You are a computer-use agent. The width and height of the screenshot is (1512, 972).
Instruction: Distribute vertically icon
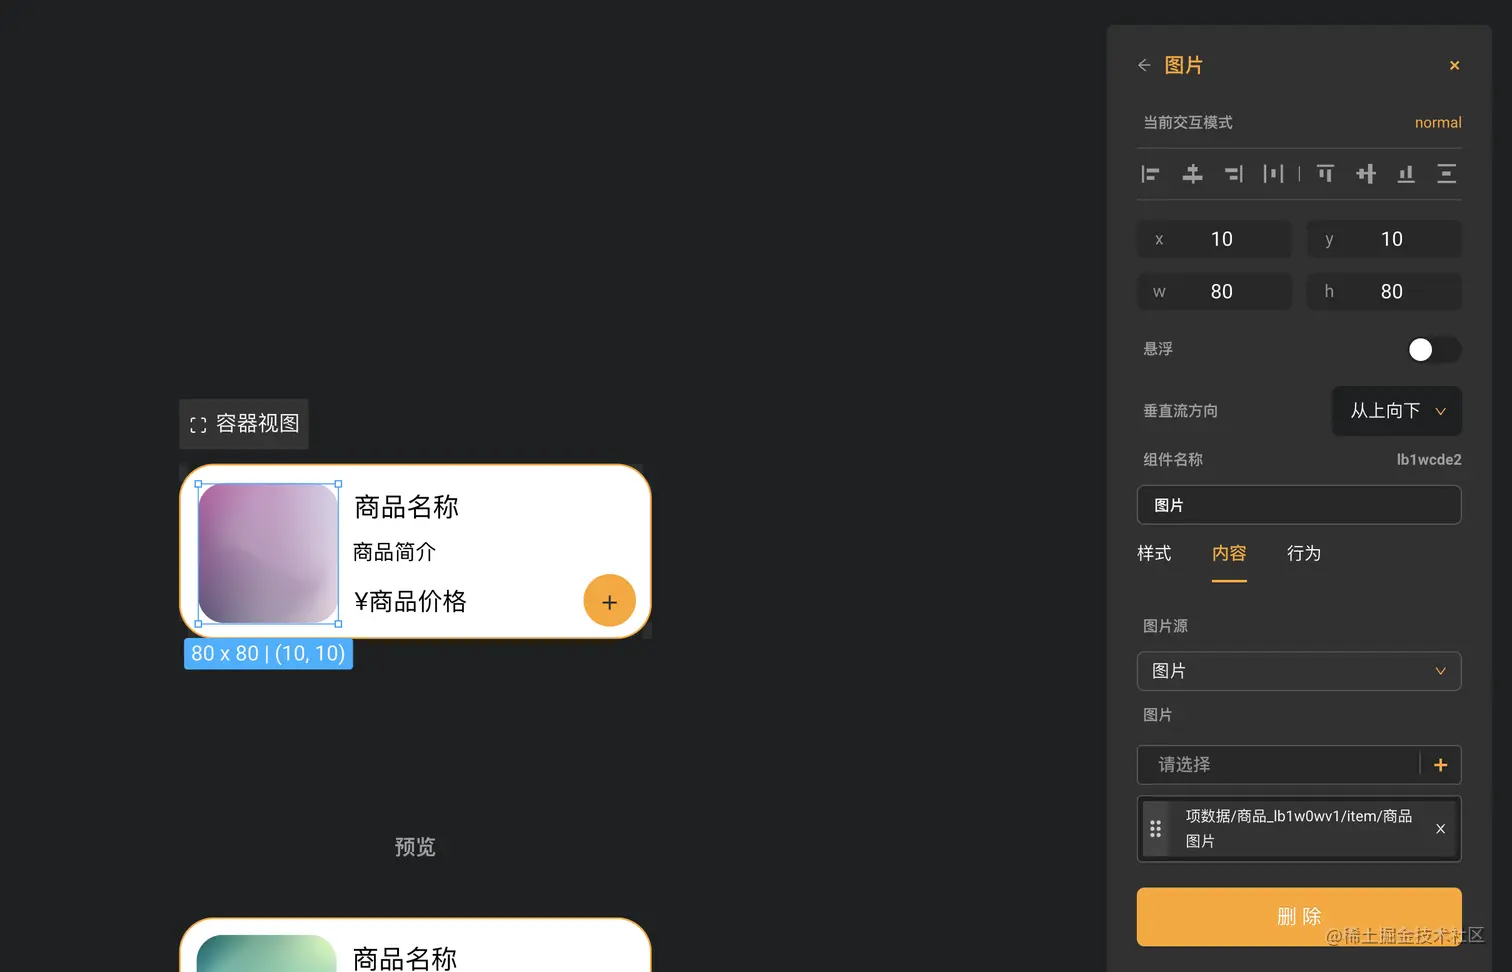coord(1446,174)
